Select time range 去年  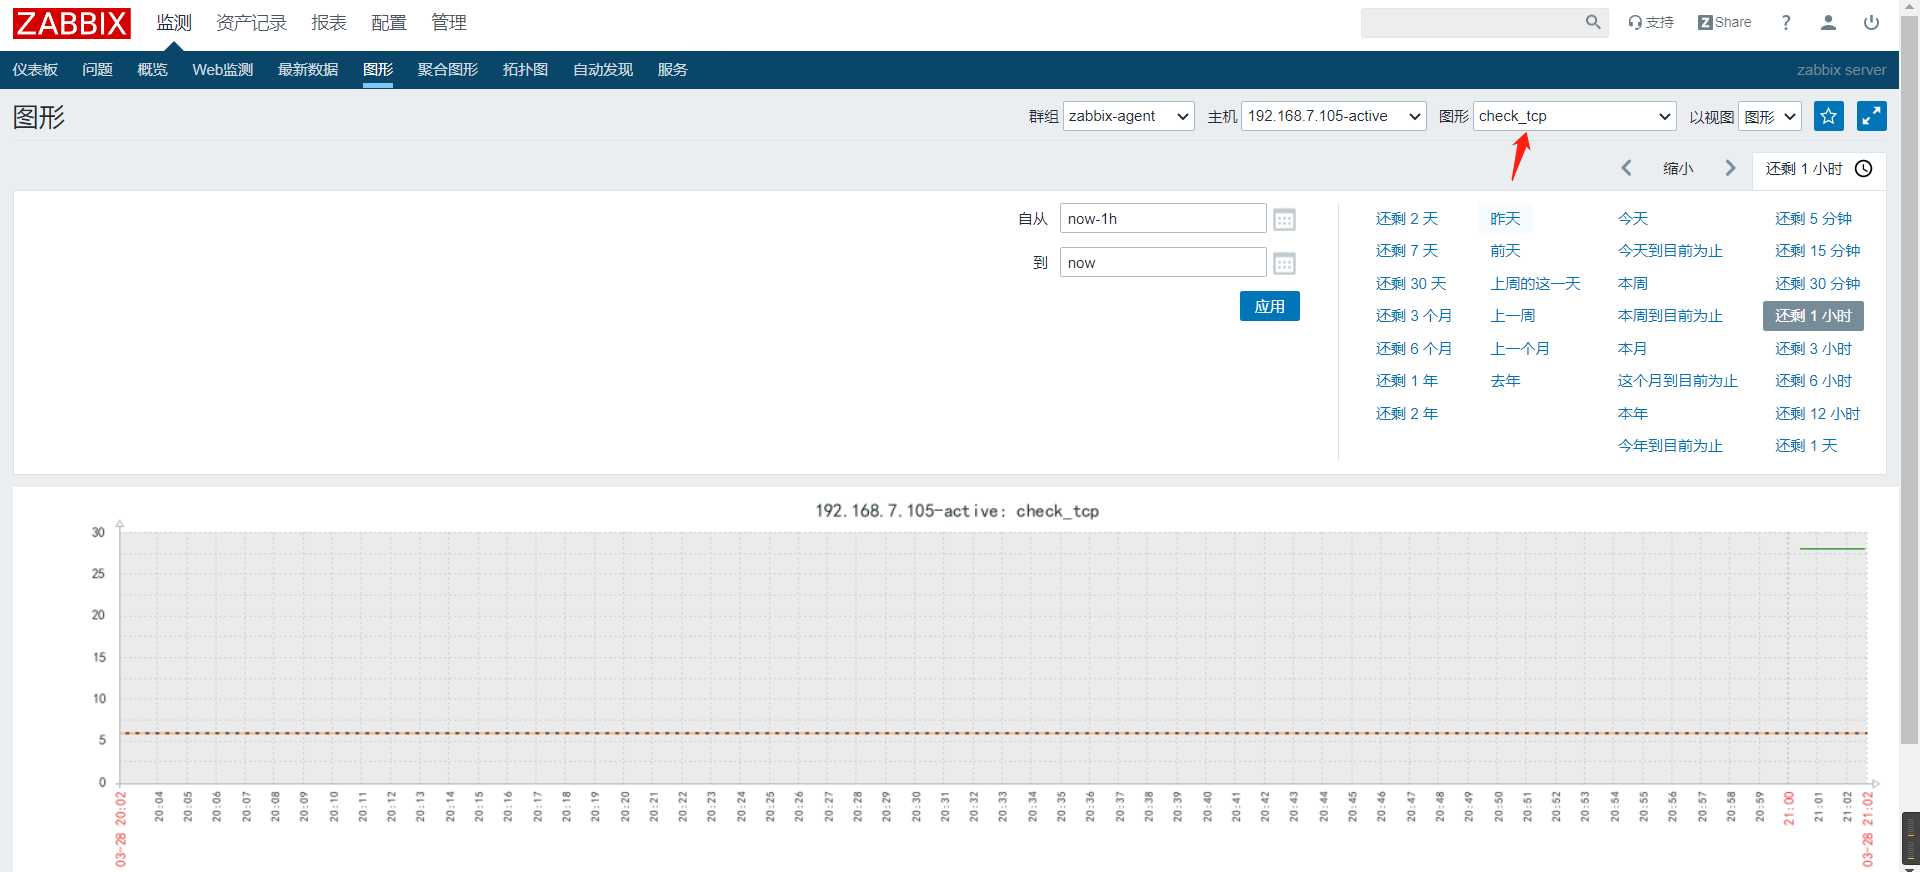coord(1505,380)
